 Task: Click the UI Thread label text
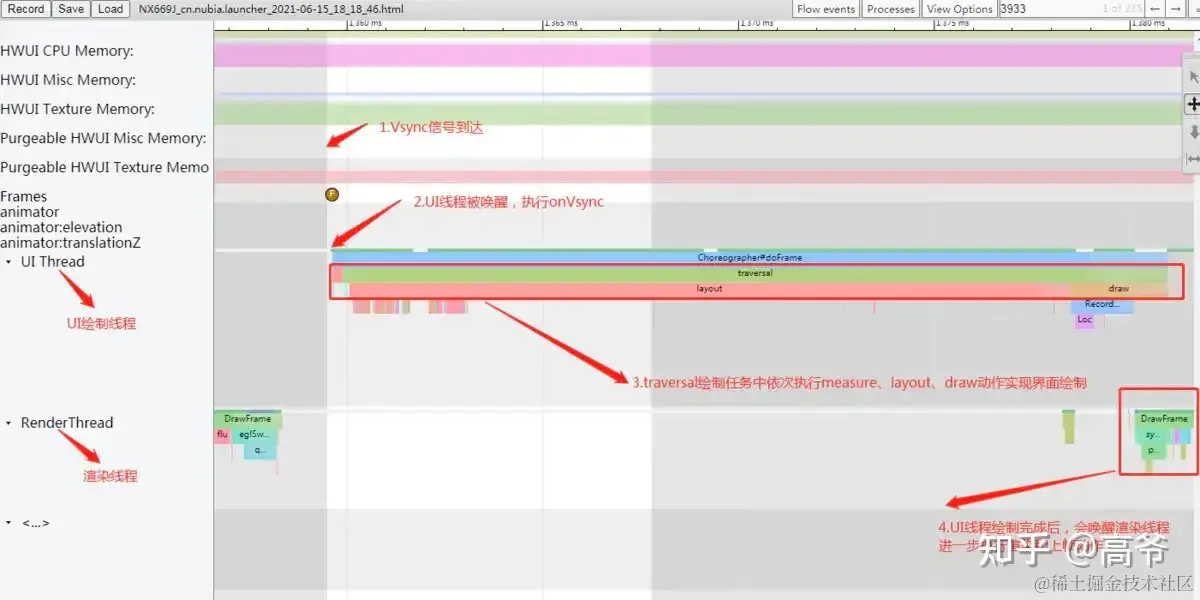(53, 262)
